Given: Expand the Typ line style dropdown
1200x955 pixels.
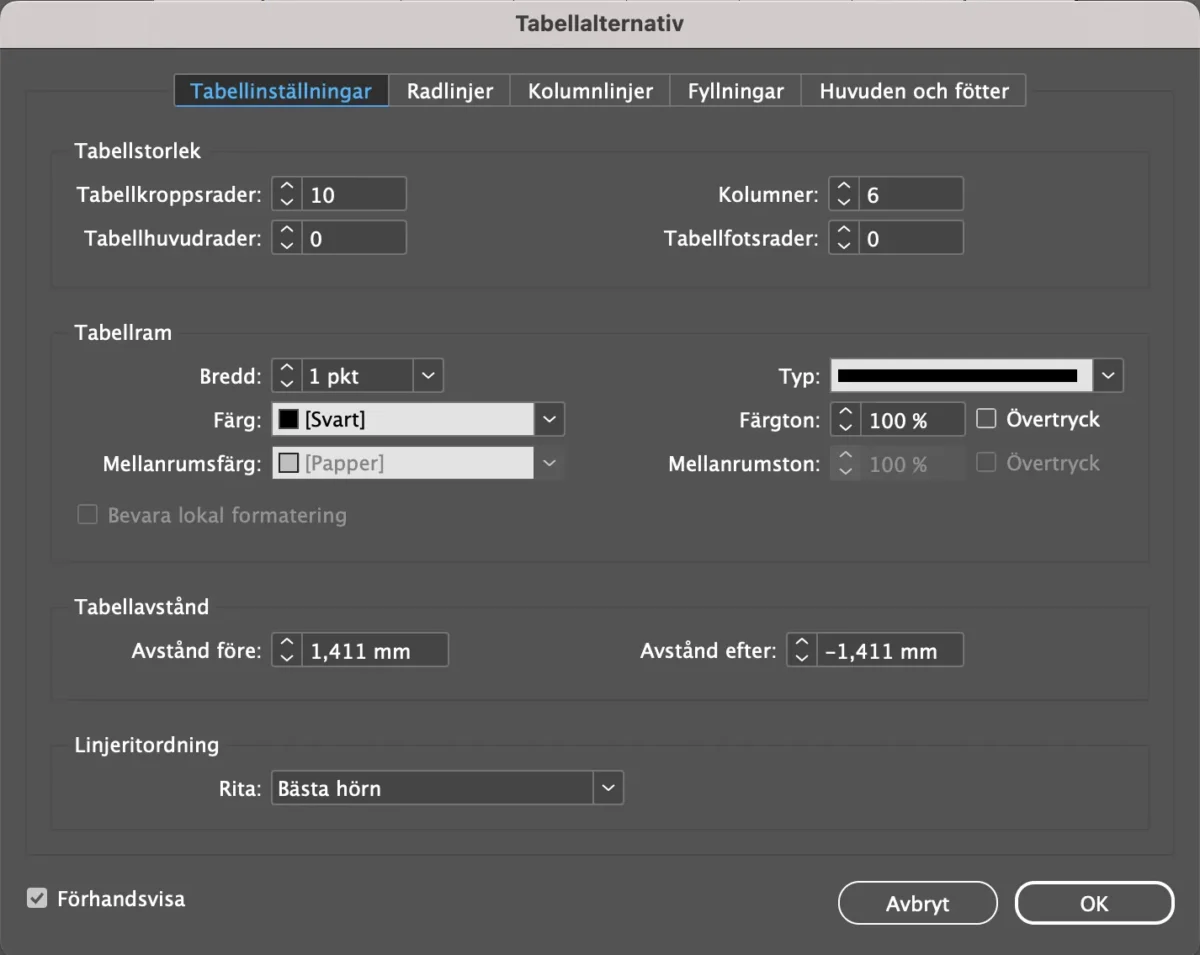Looking at the screenshot, I should click(1108, 376).
